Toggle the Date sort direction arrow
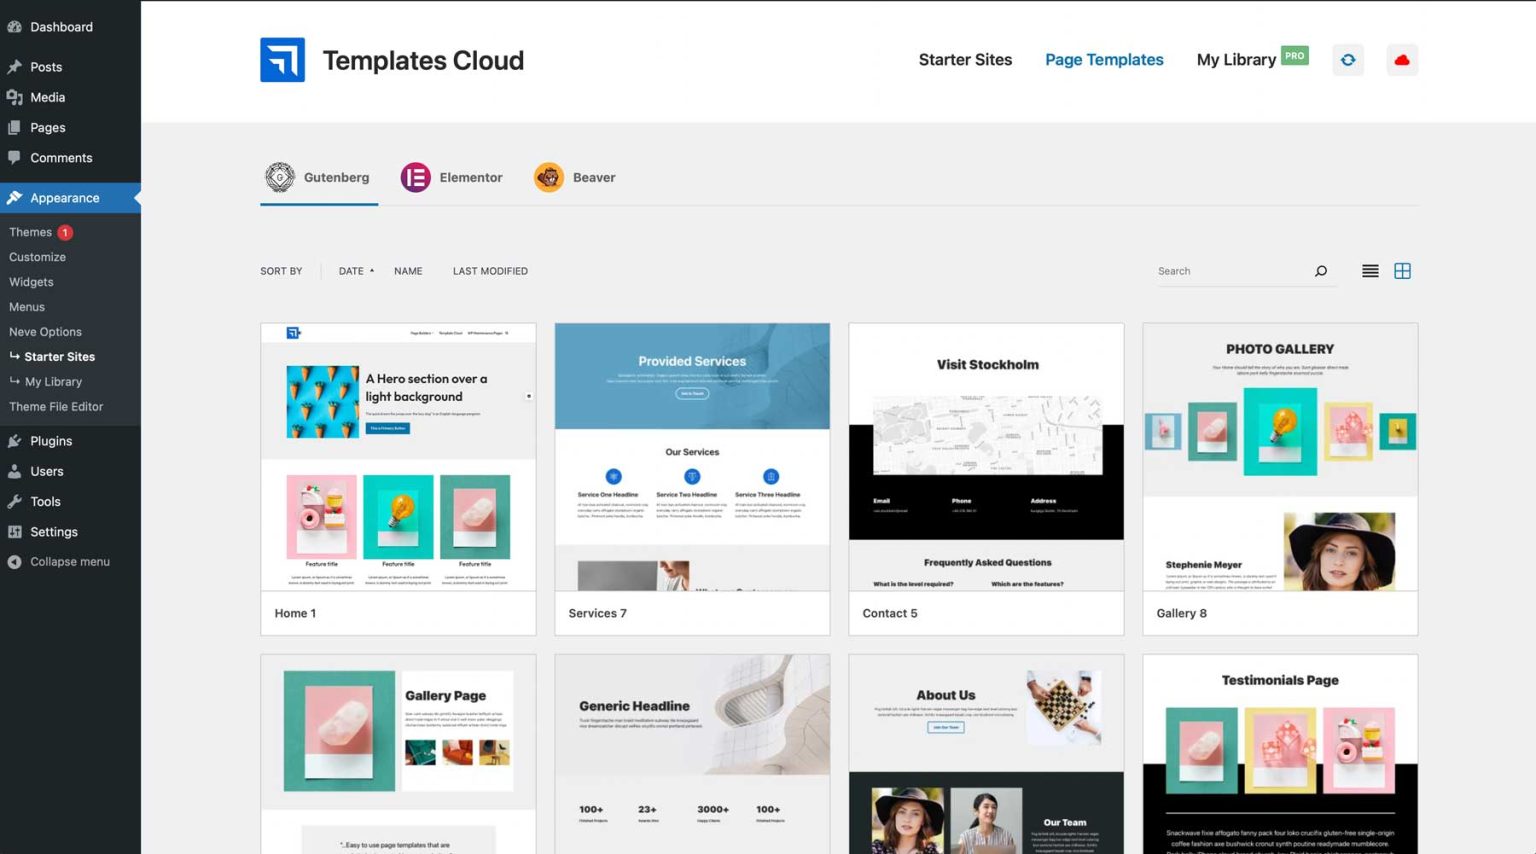Image resolution: width=1536 pixels, height=854 pixels. tap(371, 270)
